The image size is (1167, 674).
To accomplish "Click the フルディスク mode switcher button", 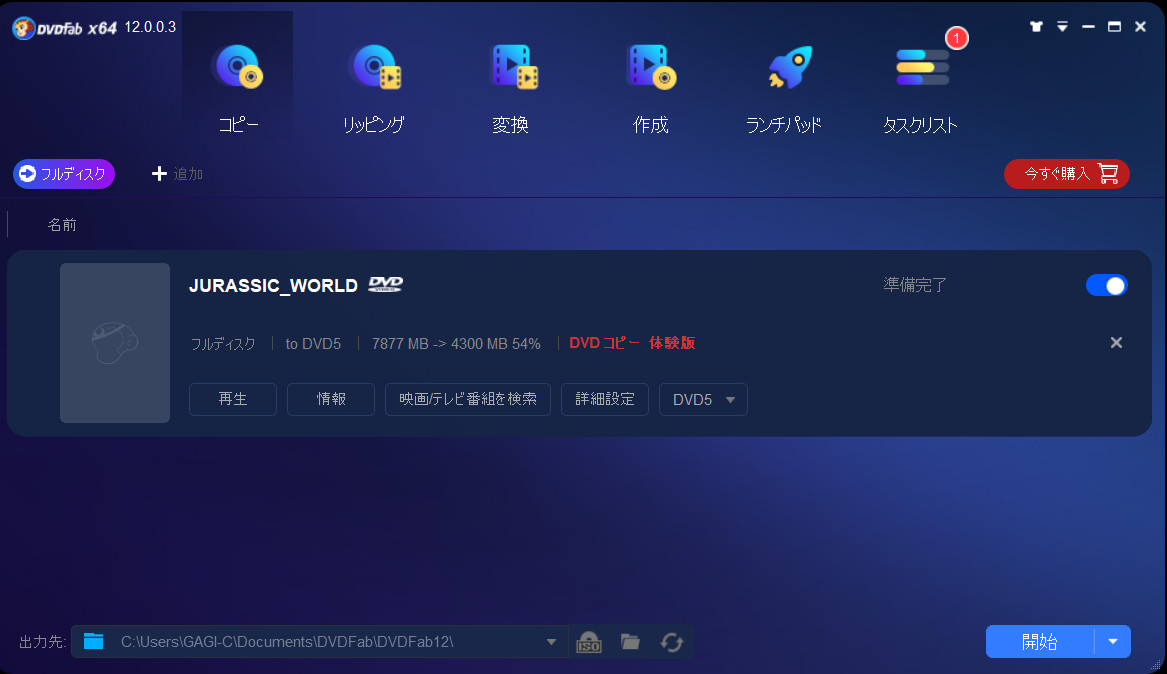I will click(64, 174).
